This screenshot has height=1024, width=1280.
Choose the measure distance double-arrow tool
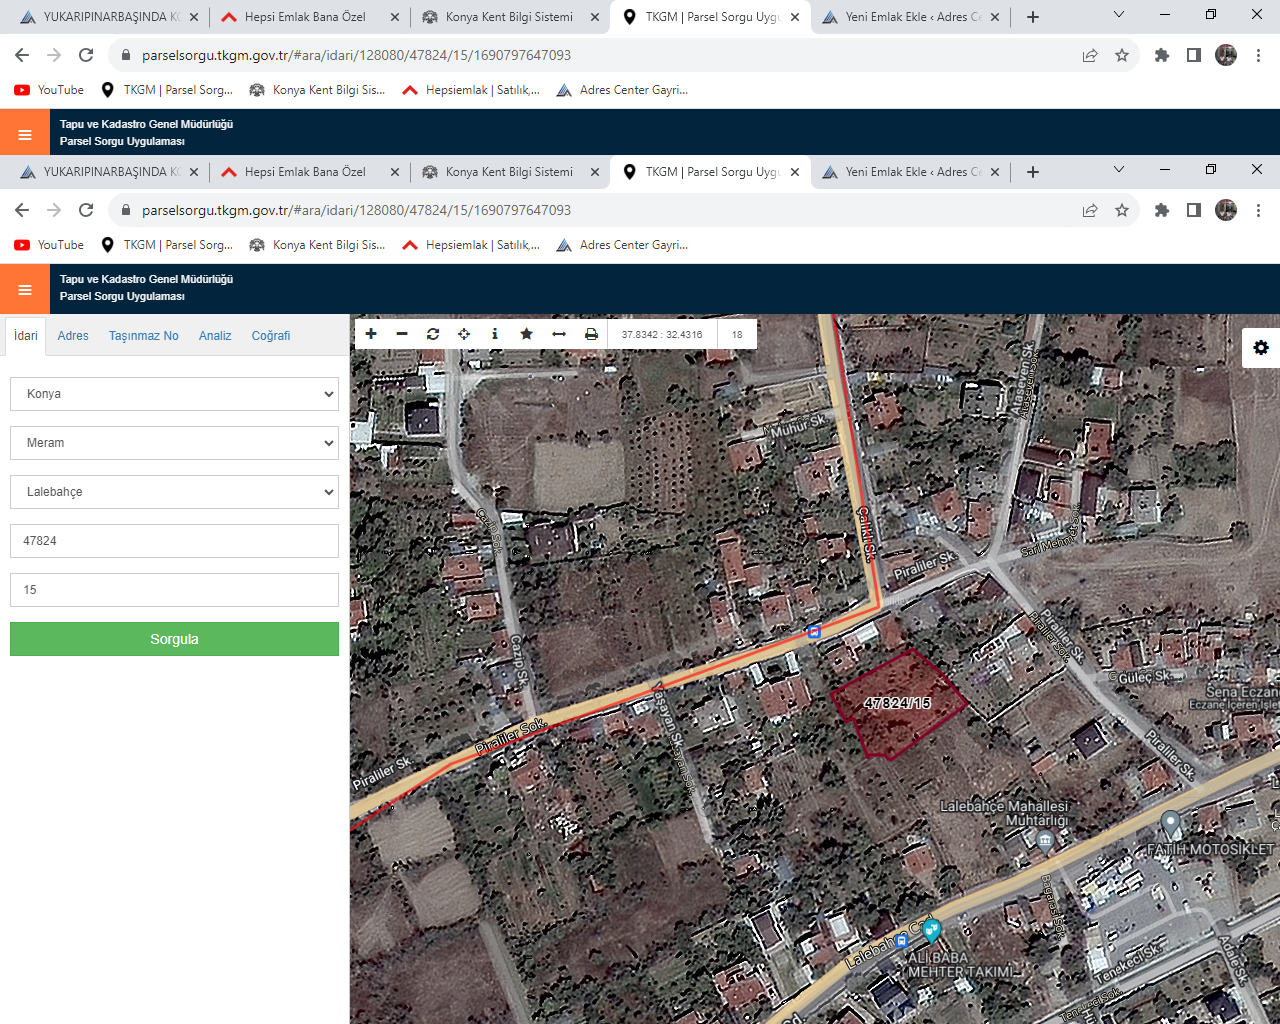(x=559, y=334)
